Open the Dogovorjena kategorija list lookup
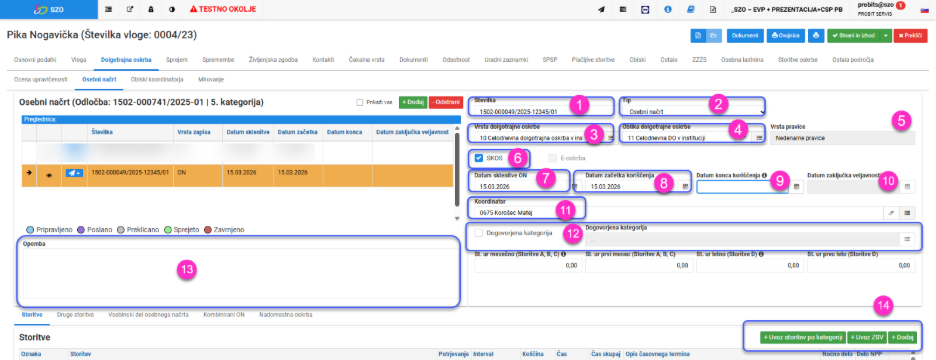The width and height of the screenshot is (936, 360). click(x=907, y=239)
